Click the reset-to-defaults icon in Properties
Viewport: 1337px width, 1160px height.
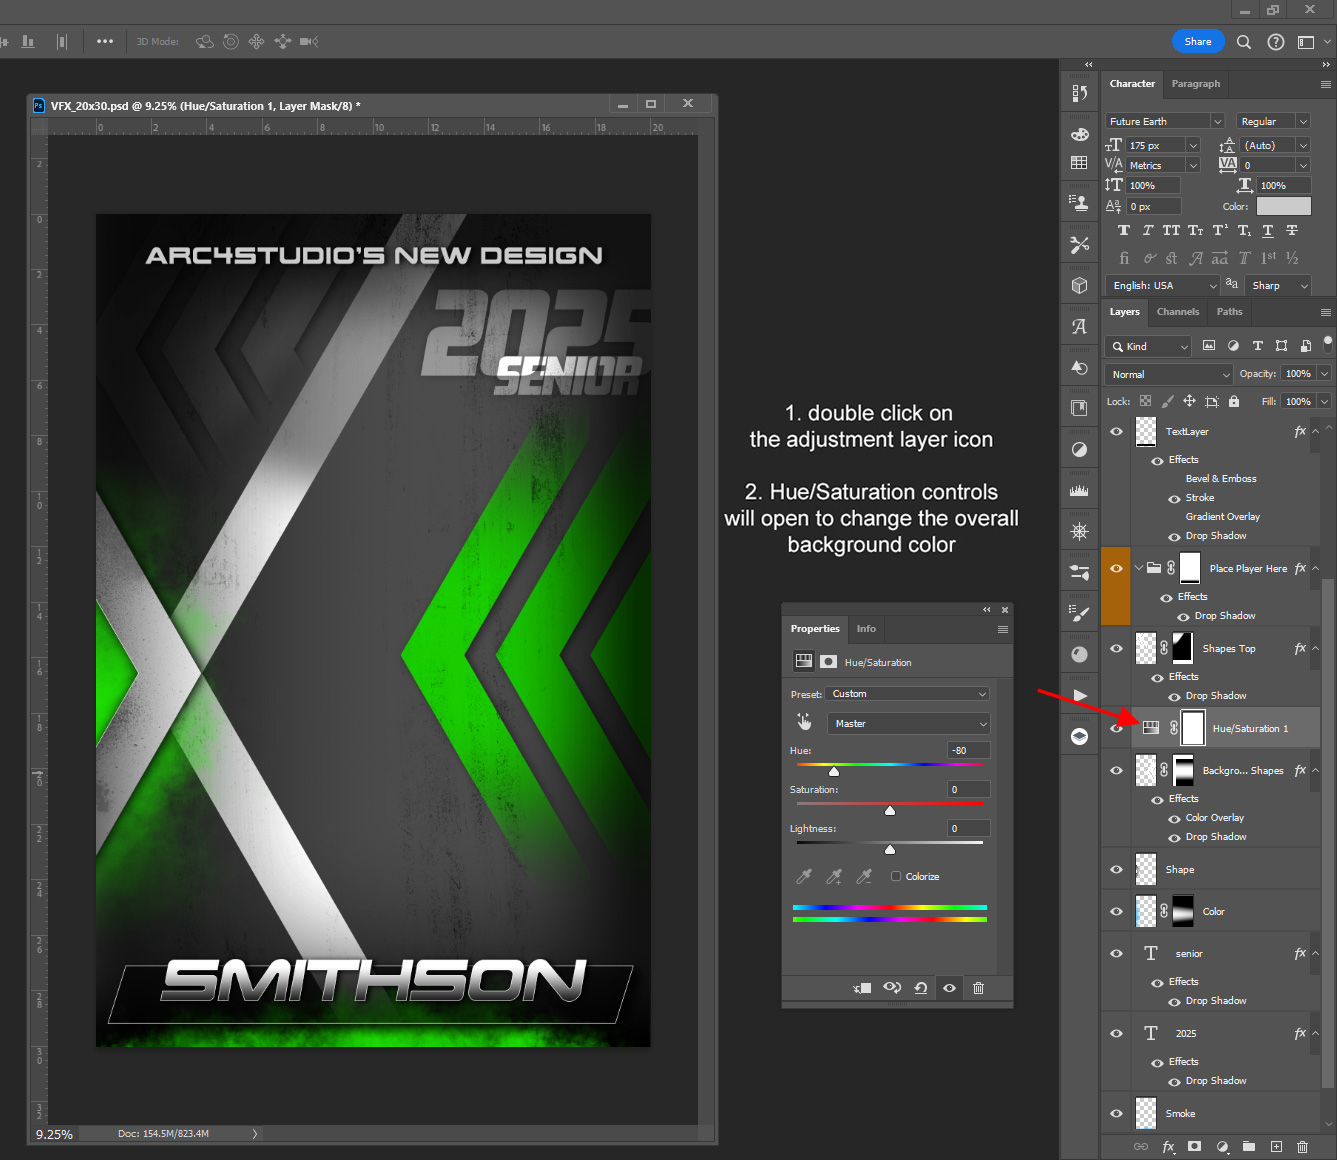(921, 988)
